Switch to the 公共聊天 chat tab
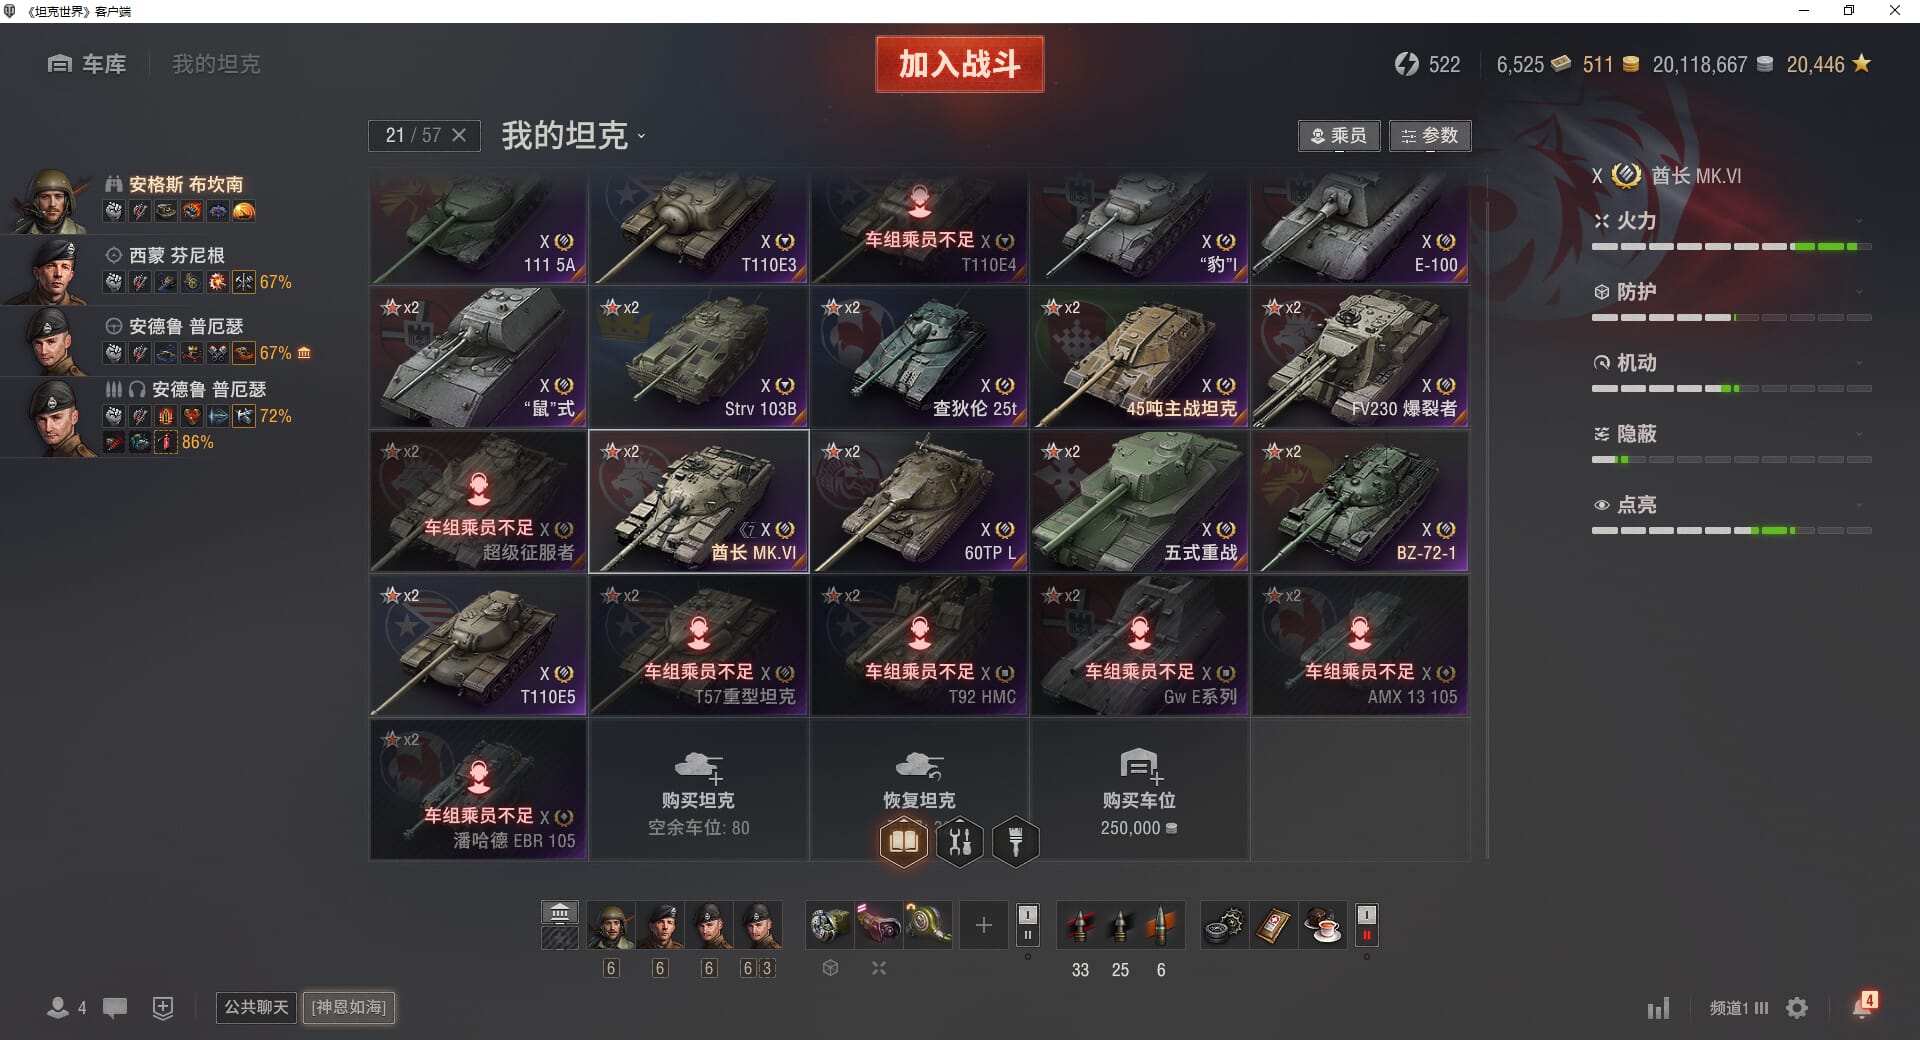This screenshot has width=1920, height=1040. 256,1007
